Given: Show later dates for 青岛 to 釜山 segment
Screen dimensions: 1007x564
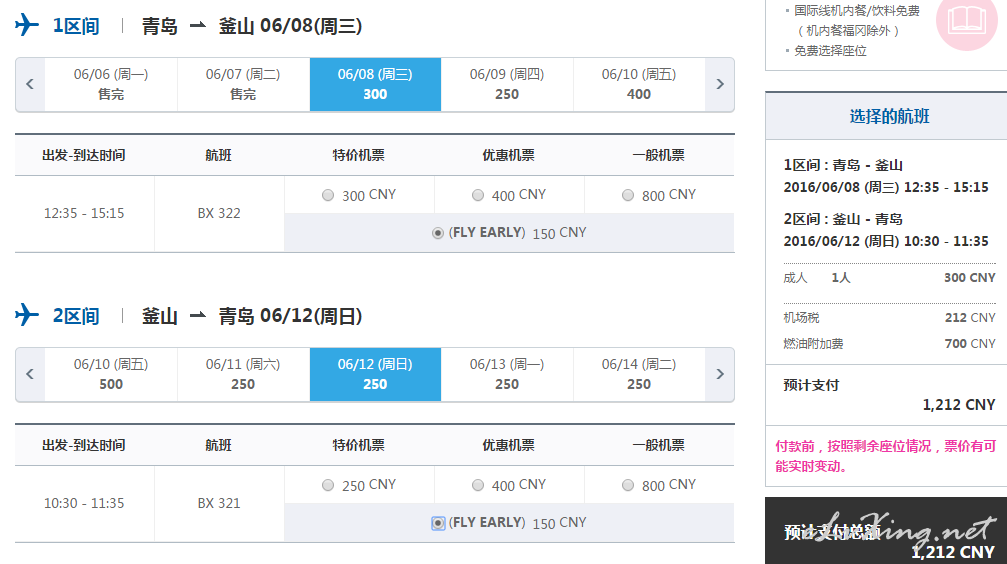Looking at the screenshot, I should coord(720,84).
